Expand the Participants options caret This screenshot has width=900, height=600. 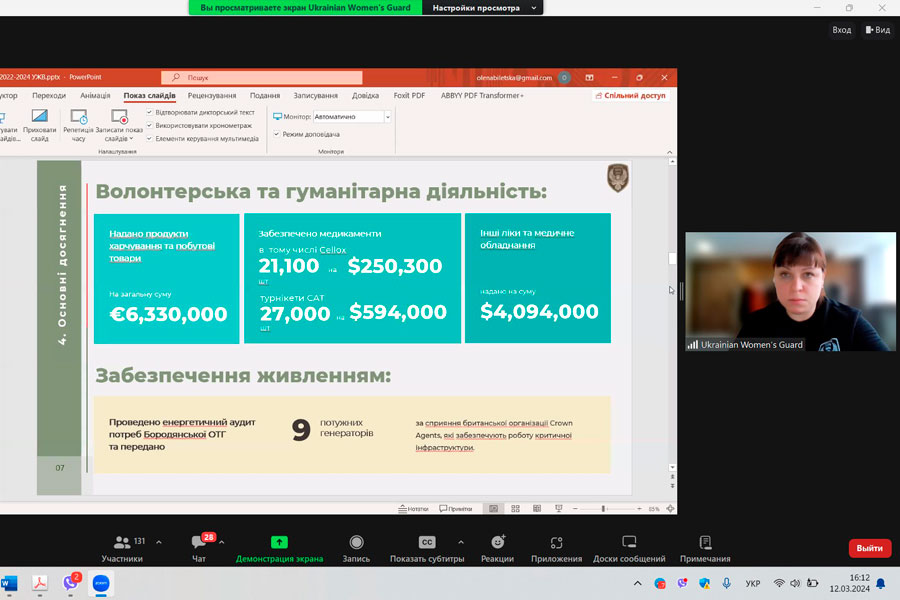[x=159, y=542]
